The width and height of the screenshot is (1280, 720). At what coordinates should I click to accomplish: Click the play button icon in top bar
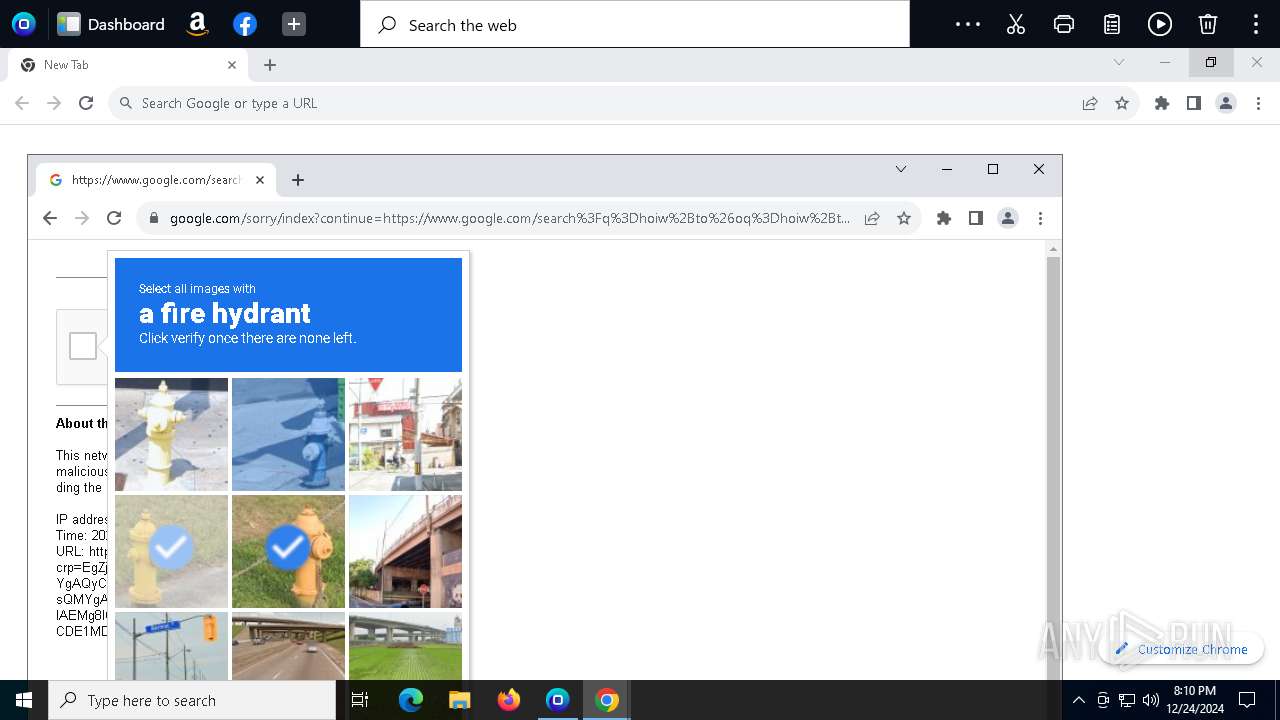point(1160,24)
